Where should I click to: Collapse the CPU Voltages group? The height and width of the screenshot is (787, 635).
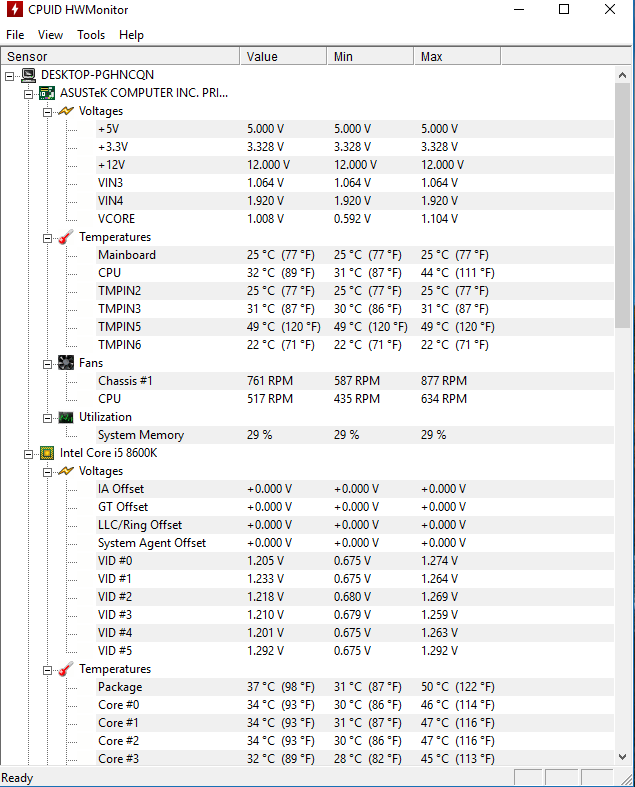pos(48,473)
